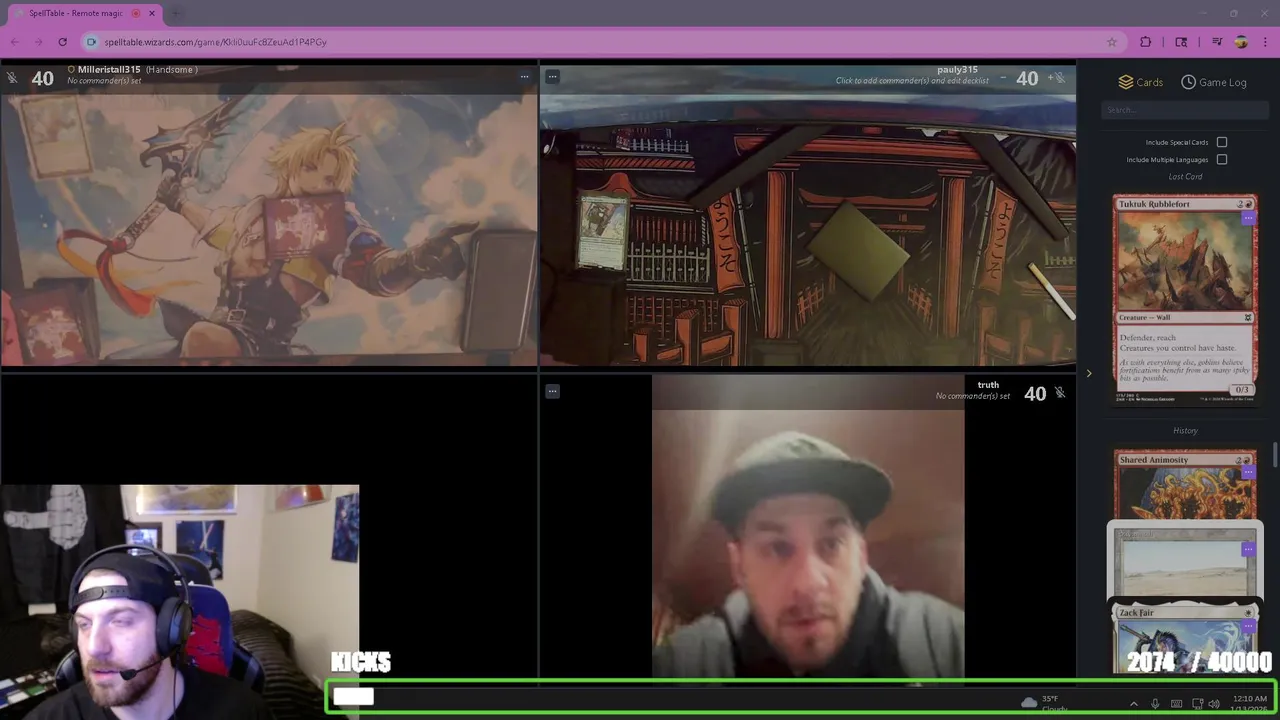Select Shared Animosity card in History
This screenshot has width=1280, height=720.
pyautogui.click(x=1185, y=485)
